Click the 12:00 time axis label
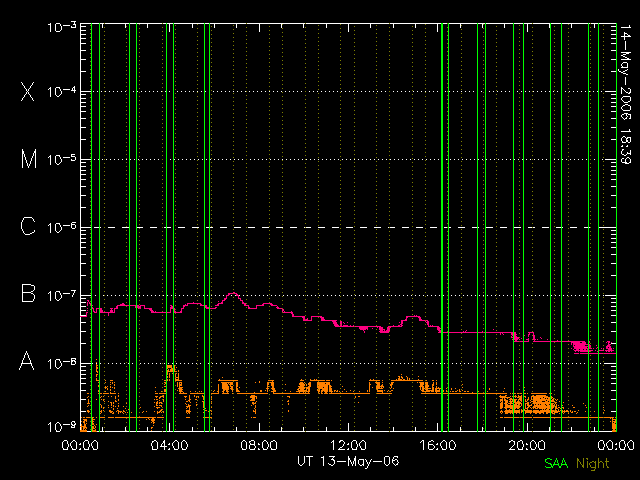 [348, 445]
